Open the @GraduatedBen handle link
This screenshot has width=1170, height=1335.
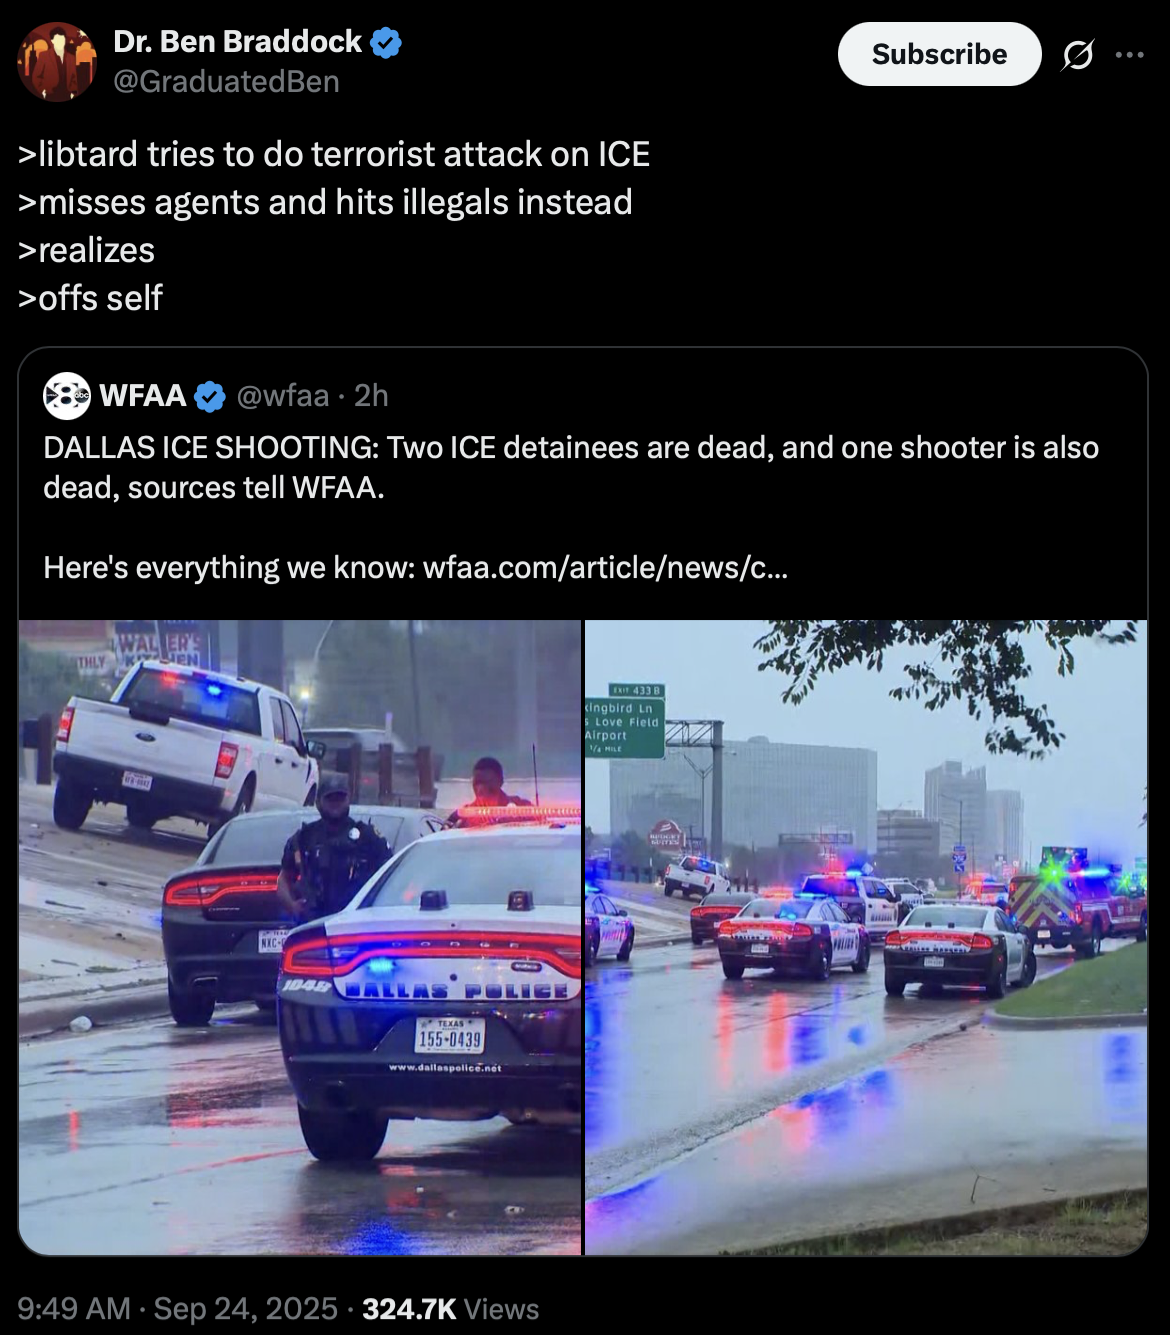pyautogui.click(x=226, y=82)
